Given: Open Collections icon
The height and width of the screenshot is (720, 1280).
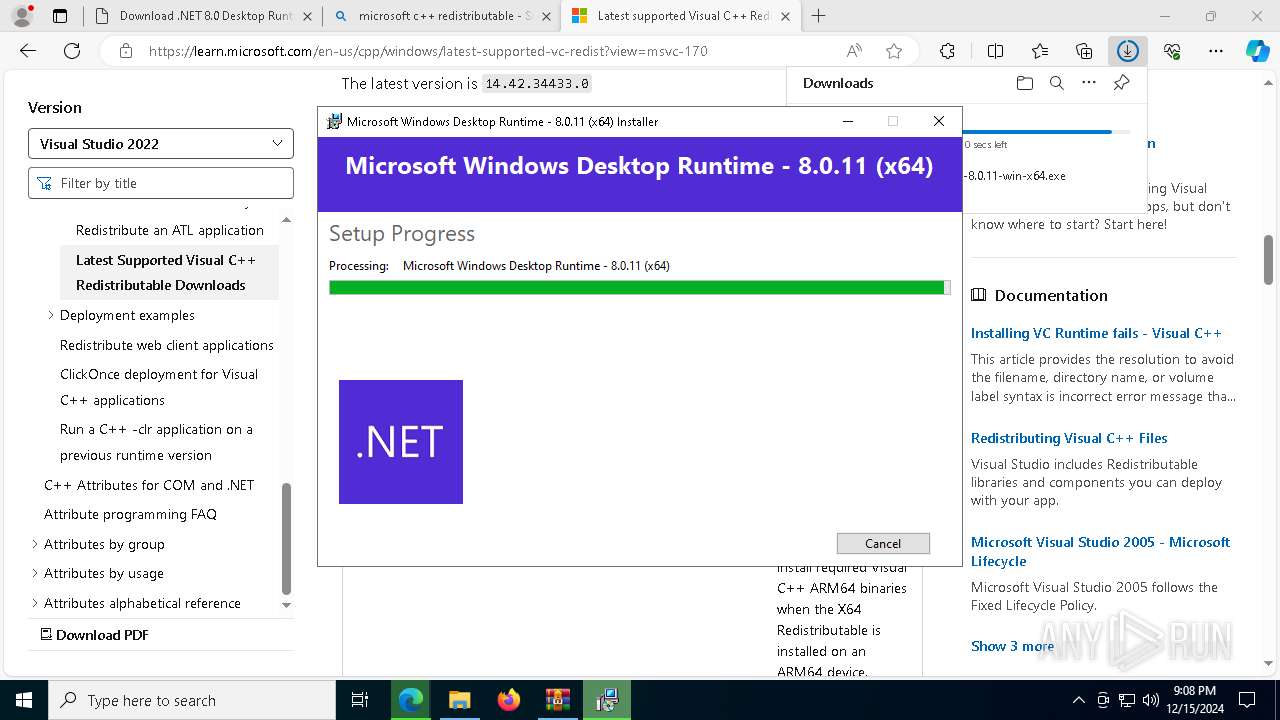Looking at the screenshot, I should coord(1084,51).
